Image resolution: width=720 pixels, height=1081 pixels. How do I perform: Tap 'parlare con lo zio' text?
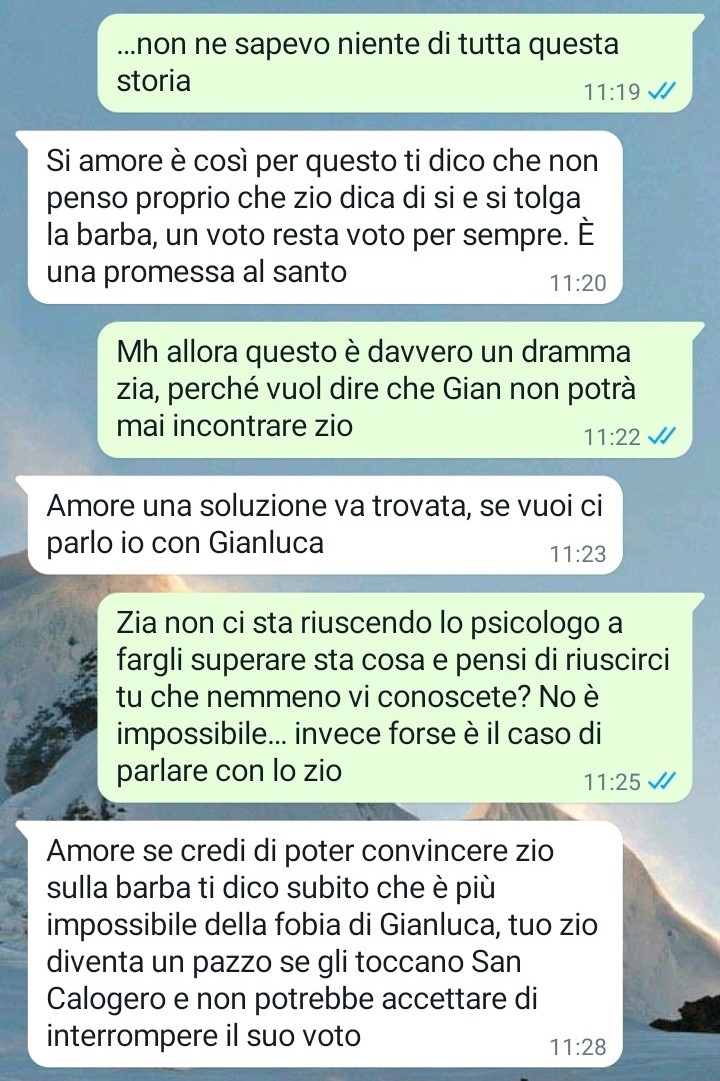(x=229, y=770)
